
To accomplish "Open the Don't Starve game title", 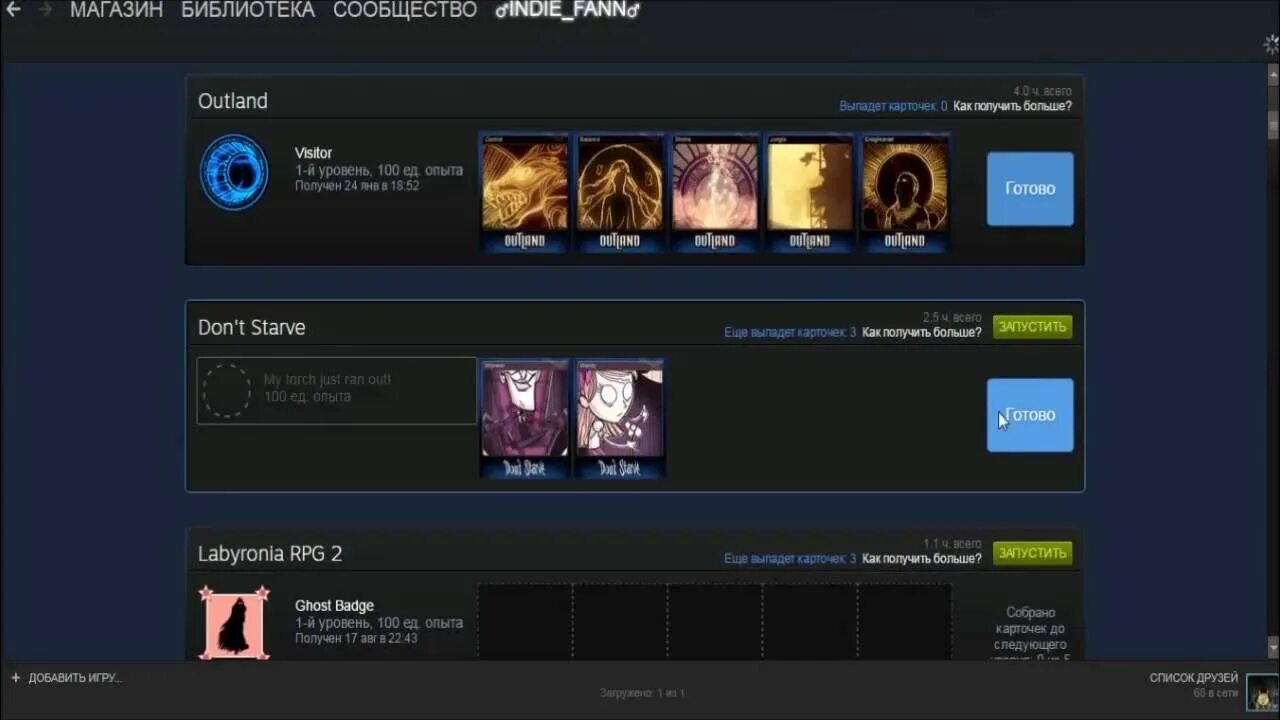I will tap(252, 328).
